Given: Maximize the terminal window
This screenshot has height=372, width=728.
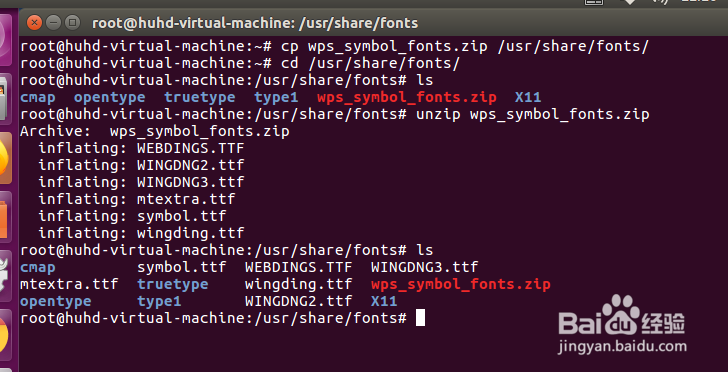Looking at the screenshot, I should pos(72,22).
